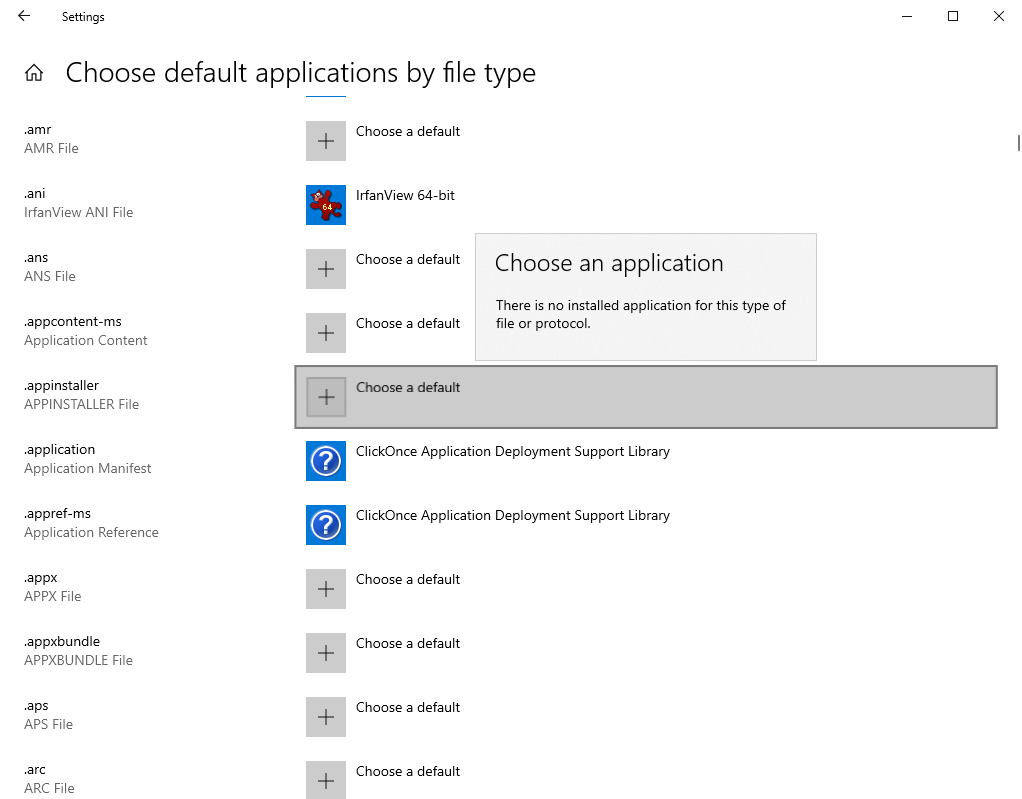Viewport: 1022px width, 799px height.
Task: Click the plus icon for .aps
Action: coord(326,717)
